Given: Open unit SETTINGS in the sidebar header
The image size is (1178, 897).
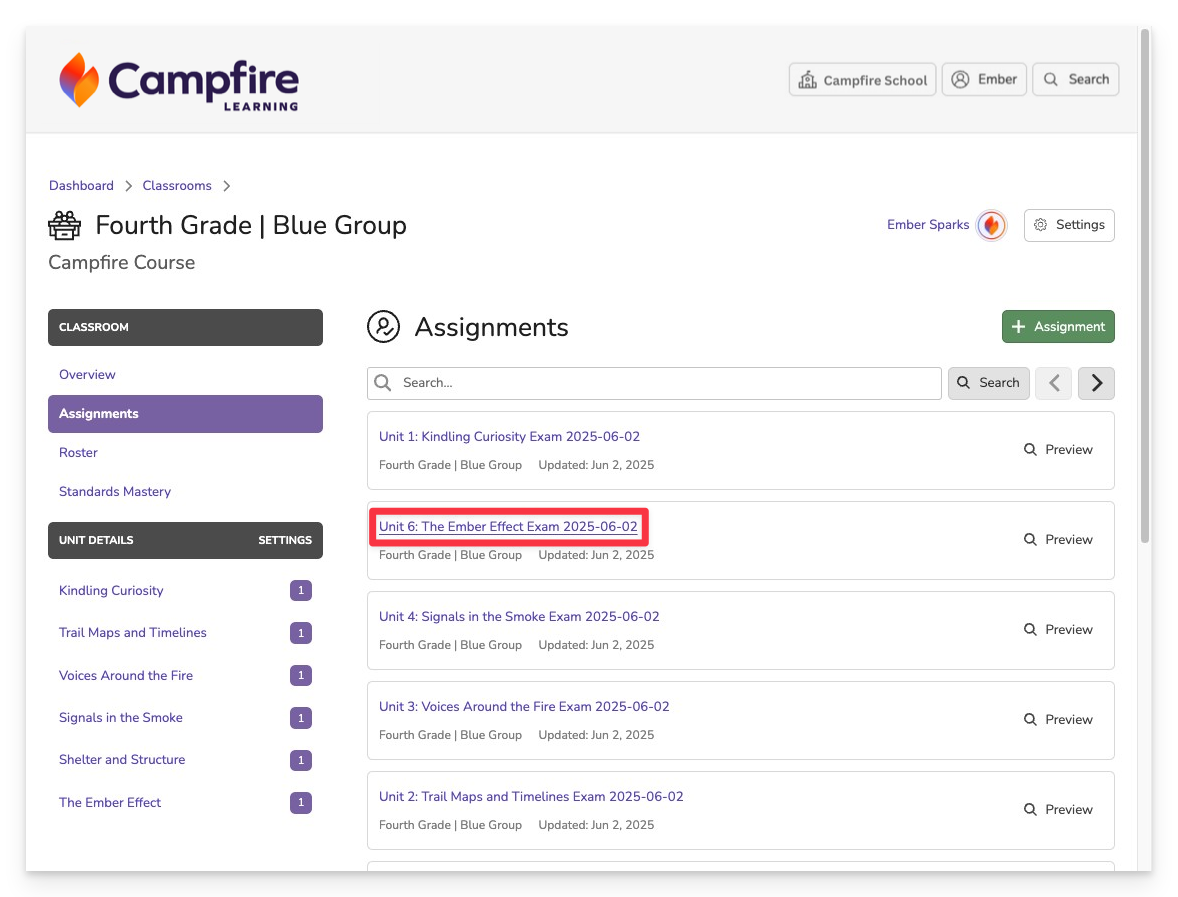Looking at the screenshot, I should tap(285, 540).
